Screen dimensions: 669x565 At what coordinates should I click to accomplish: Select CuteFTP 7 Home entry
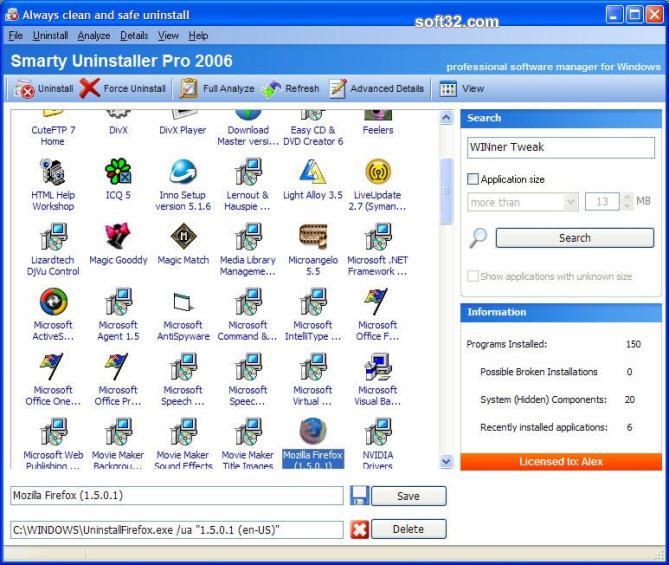pyautogui.click(x=53, y=129)
